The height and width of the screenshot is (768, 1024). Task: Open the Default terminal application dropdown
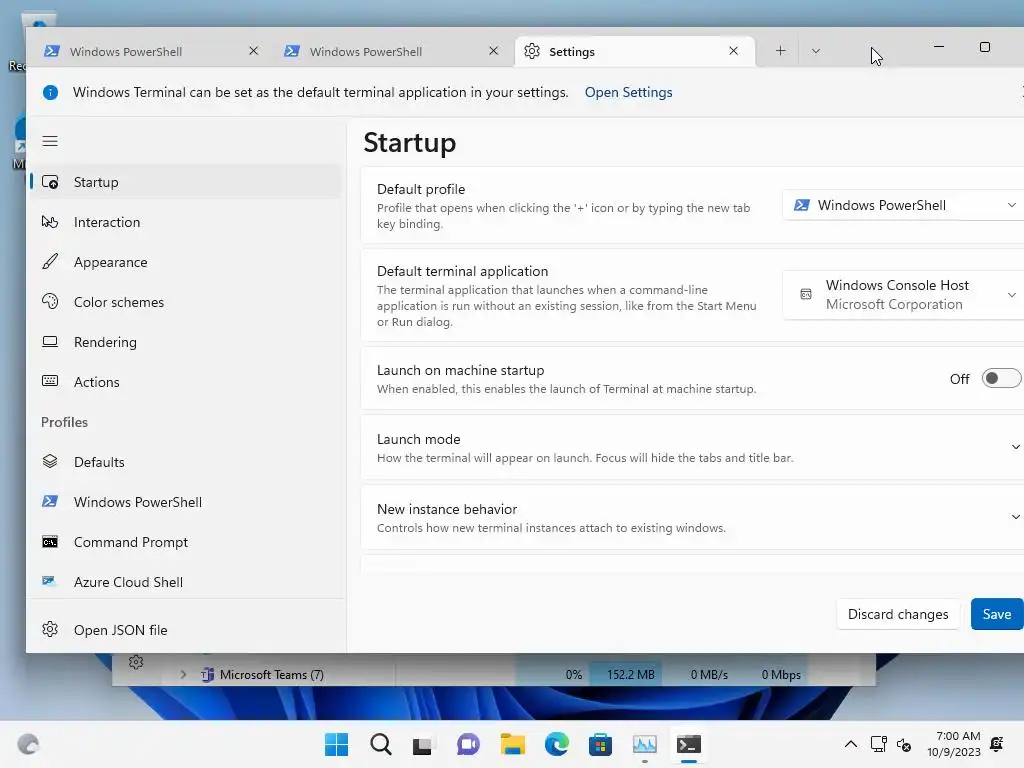[903, 295]
